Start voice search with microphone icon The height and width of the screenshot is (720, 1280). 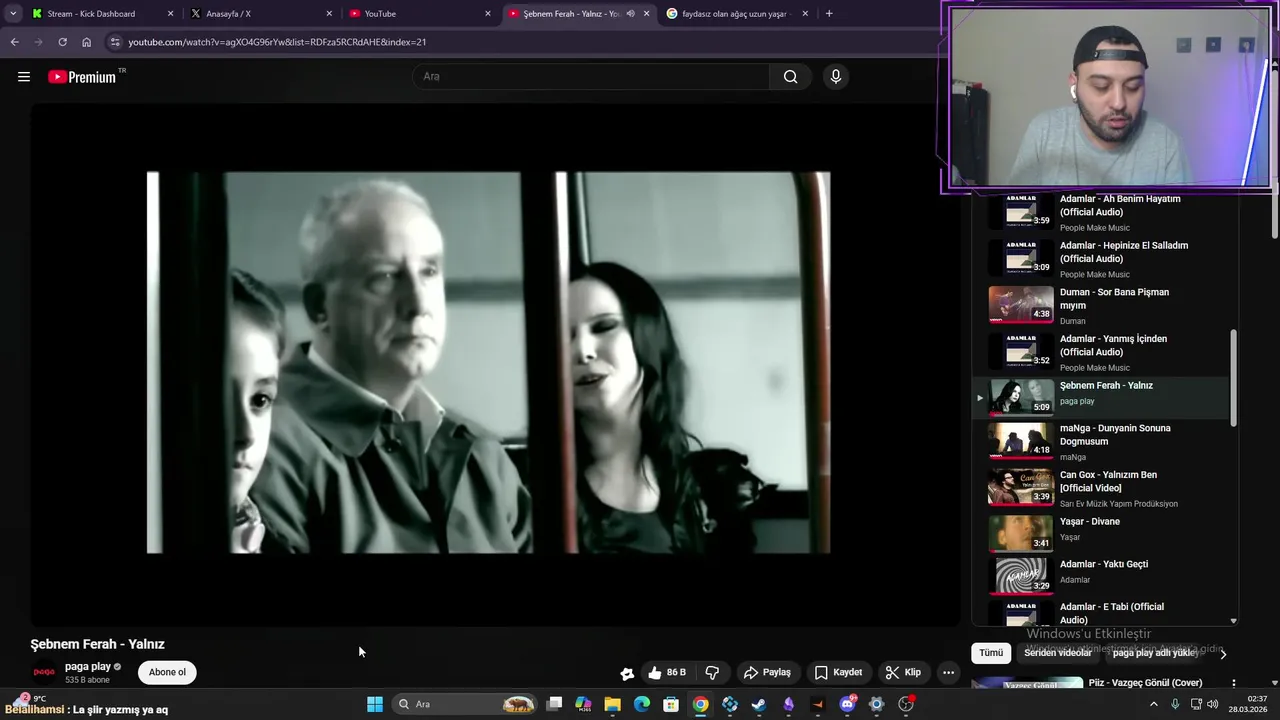tap(836, 77)
